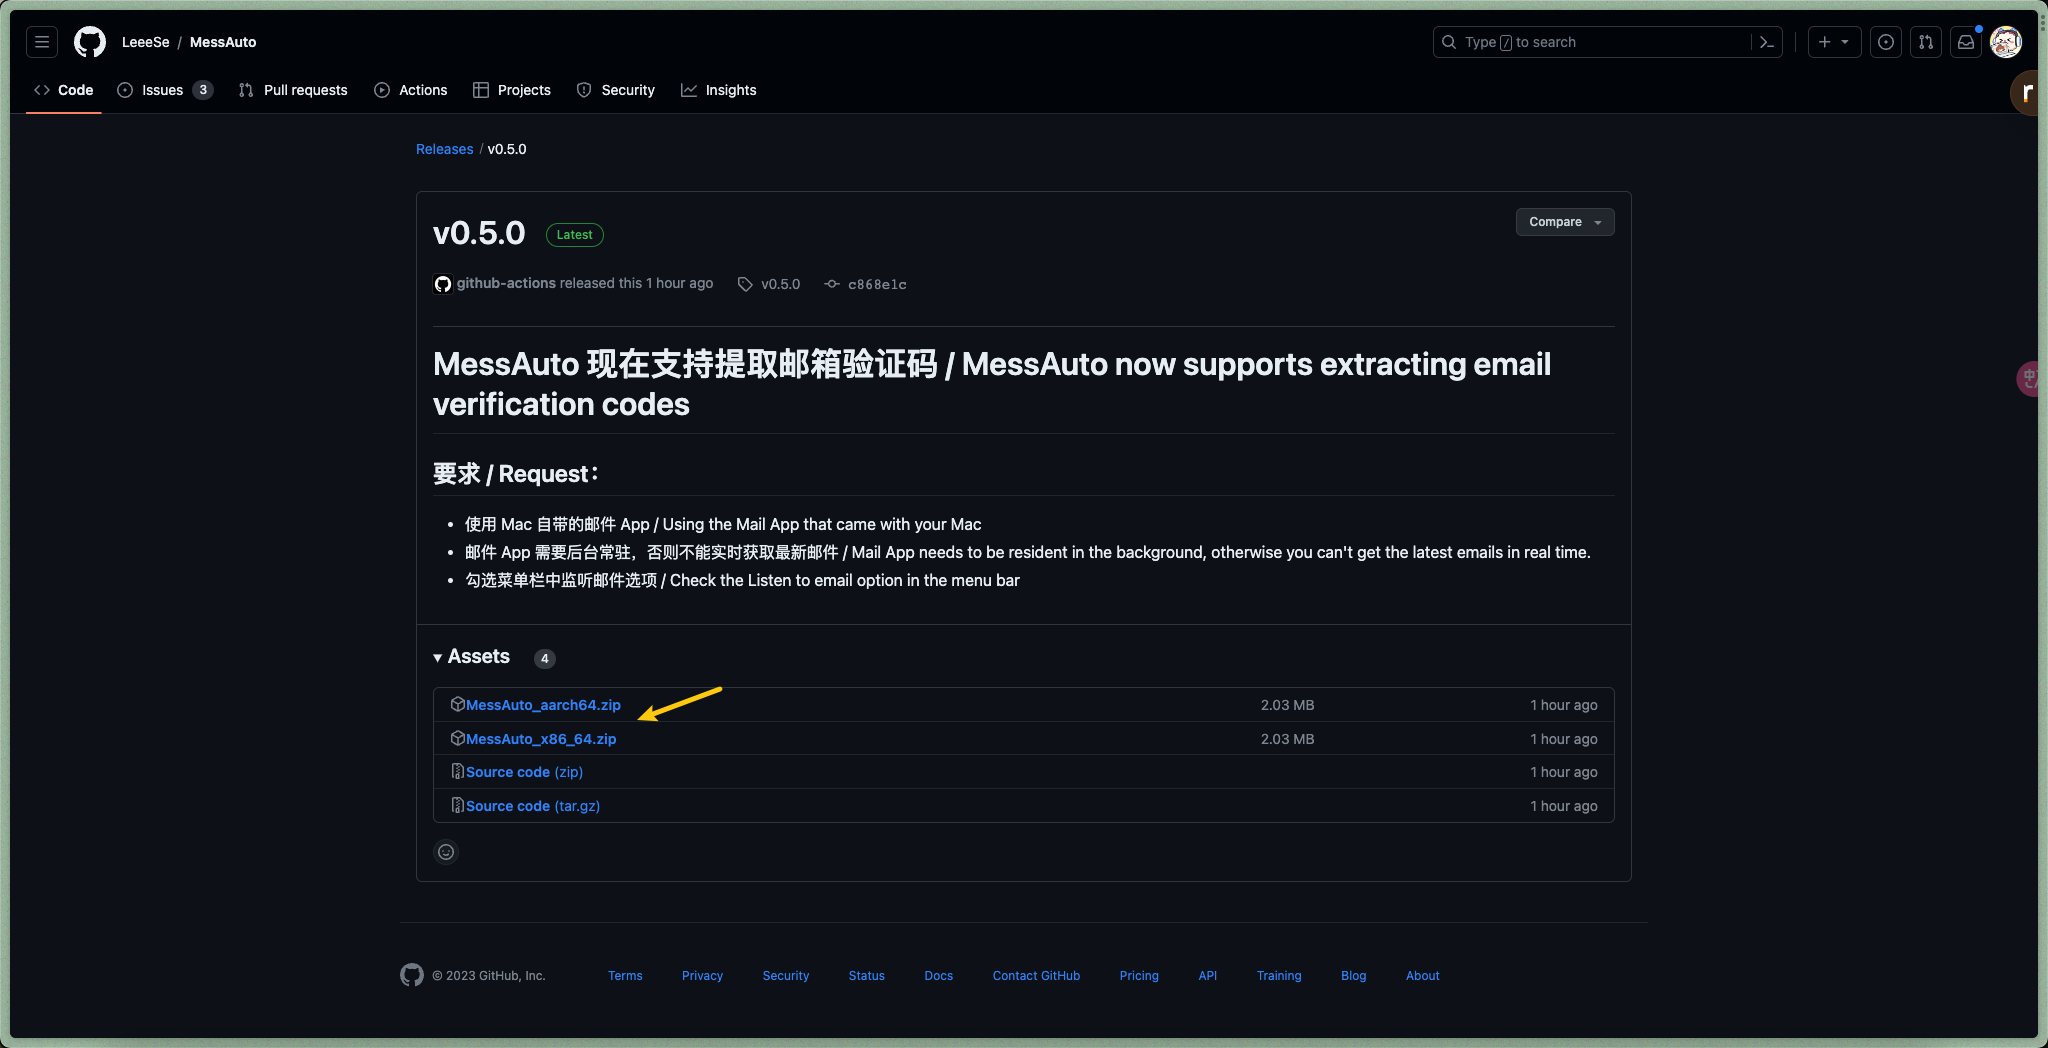This screenshot has width=2048, height=1048.
Task: Open the hamburger navigation menu
Action: coord(42,42)
